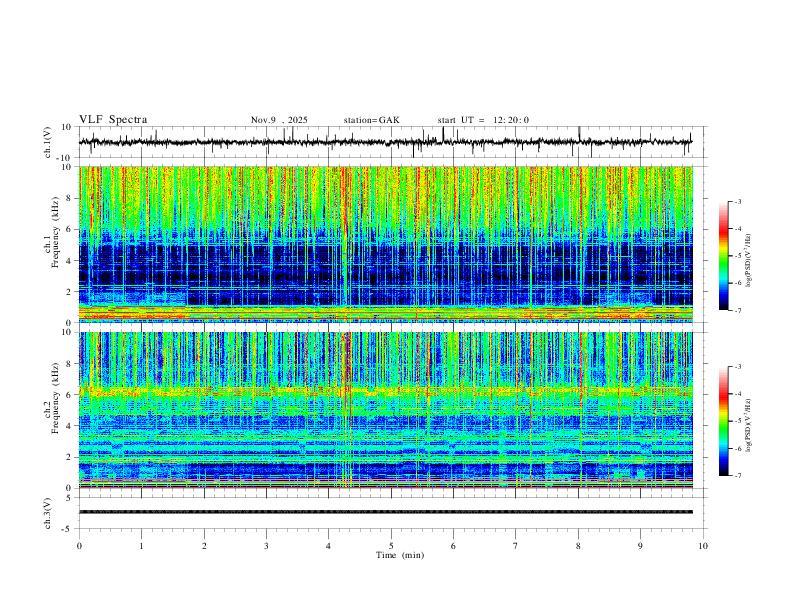Click the time axis tick label '5'

tap(391, 546)
